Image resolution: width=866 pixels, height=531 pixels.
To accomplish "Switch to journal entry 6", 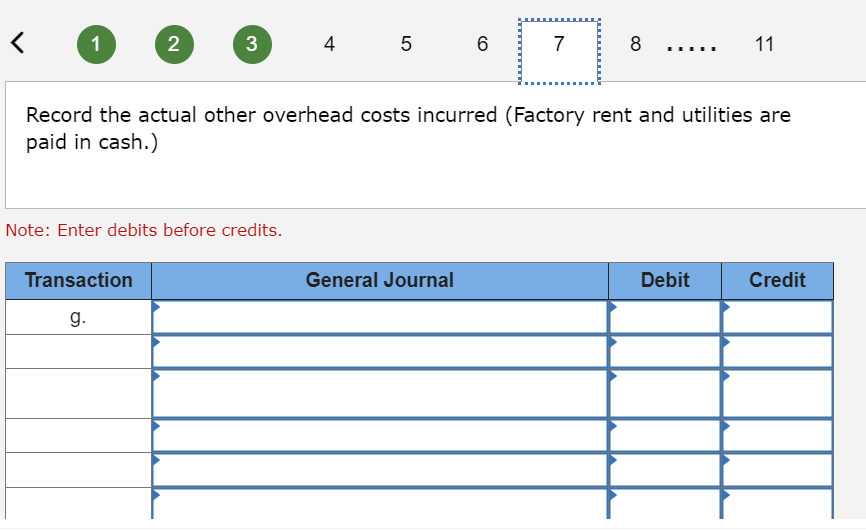I will point(483,44).
